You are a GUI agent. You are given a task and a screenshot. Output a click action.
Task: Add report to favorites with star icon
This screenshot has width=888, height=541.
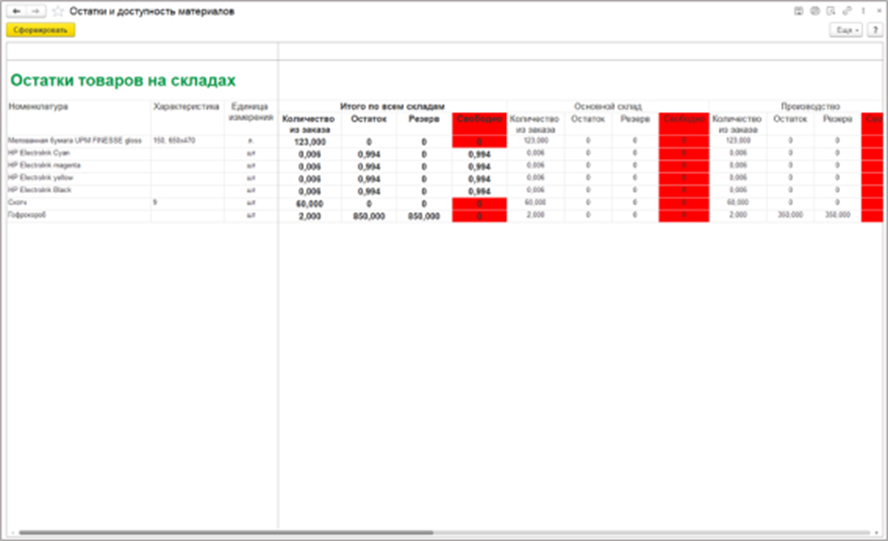pos(58,10)
